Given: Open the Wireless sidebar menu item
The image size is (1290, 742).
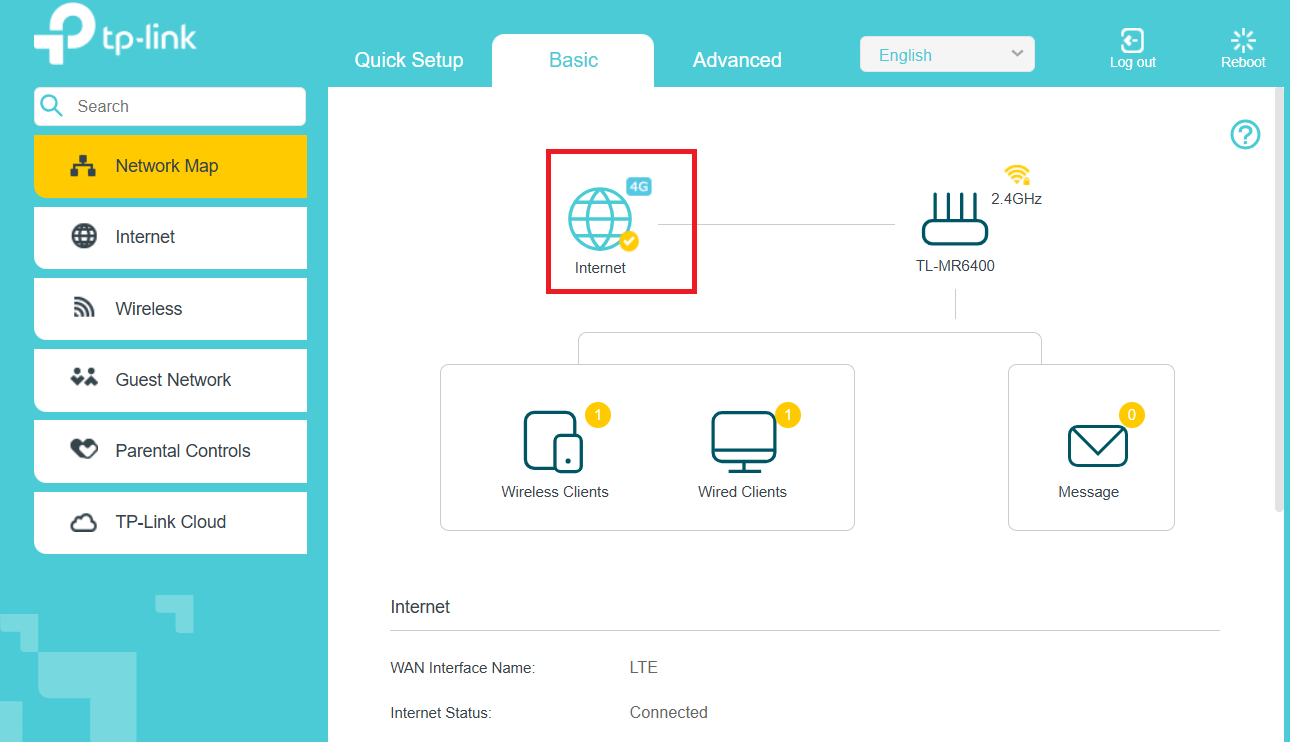Looking at the screenshot, I should (170, 309).
